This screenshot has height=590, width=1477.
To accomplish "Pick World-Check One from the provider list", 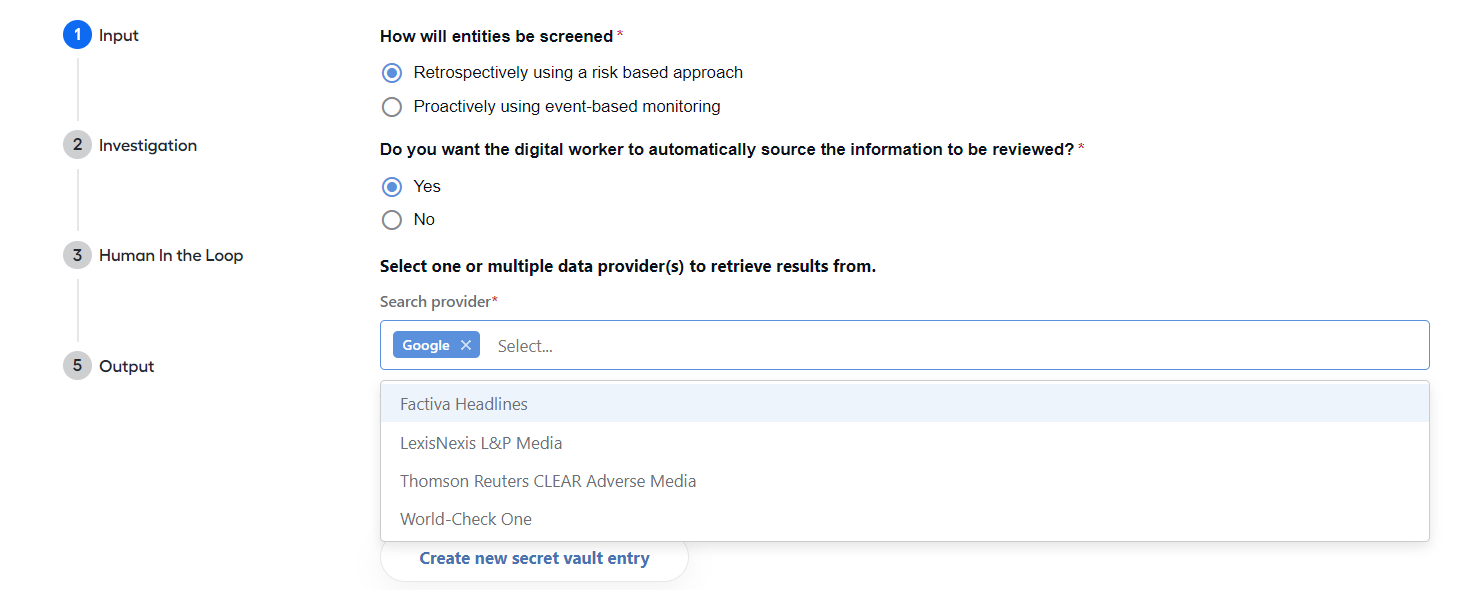I will (904, 519).
